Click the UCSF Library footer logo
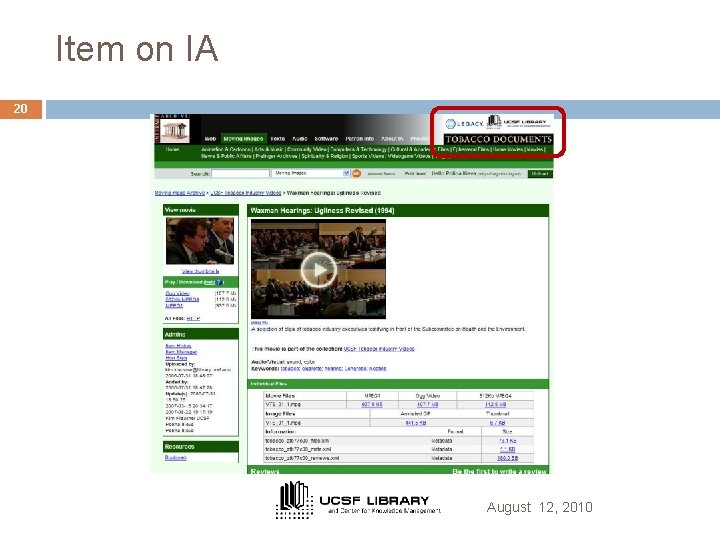Viewport: 720px width, 540px height. click(x=358, y=501)
